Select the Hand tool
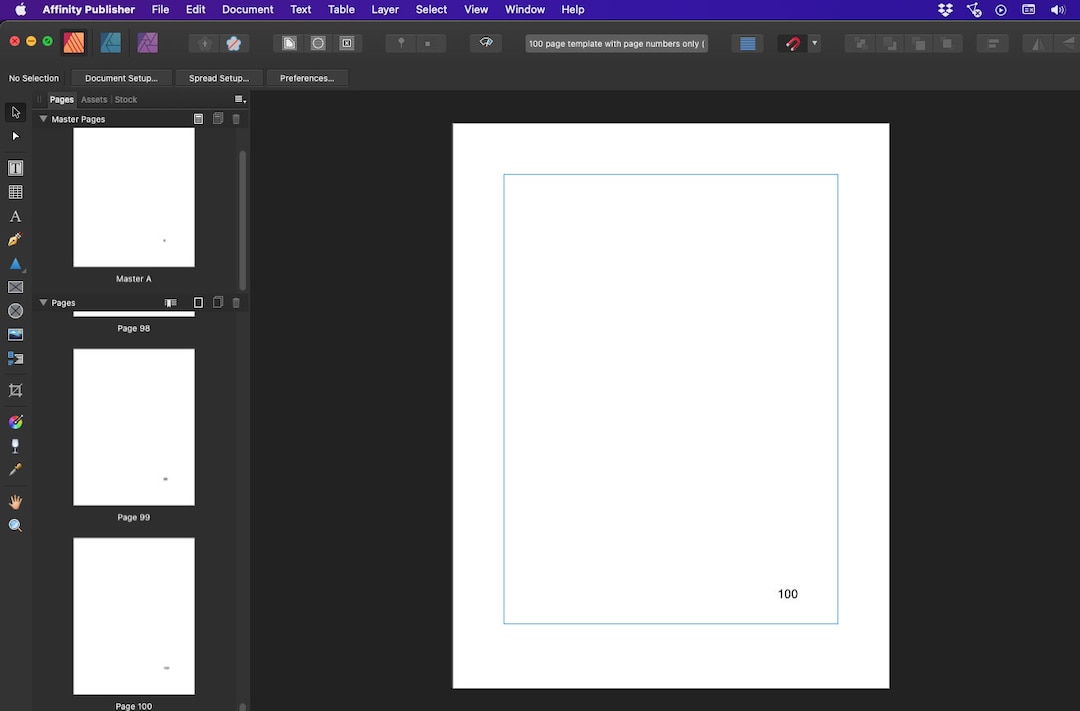This screenshot has height=711, width=1080. tap(15, 501)
